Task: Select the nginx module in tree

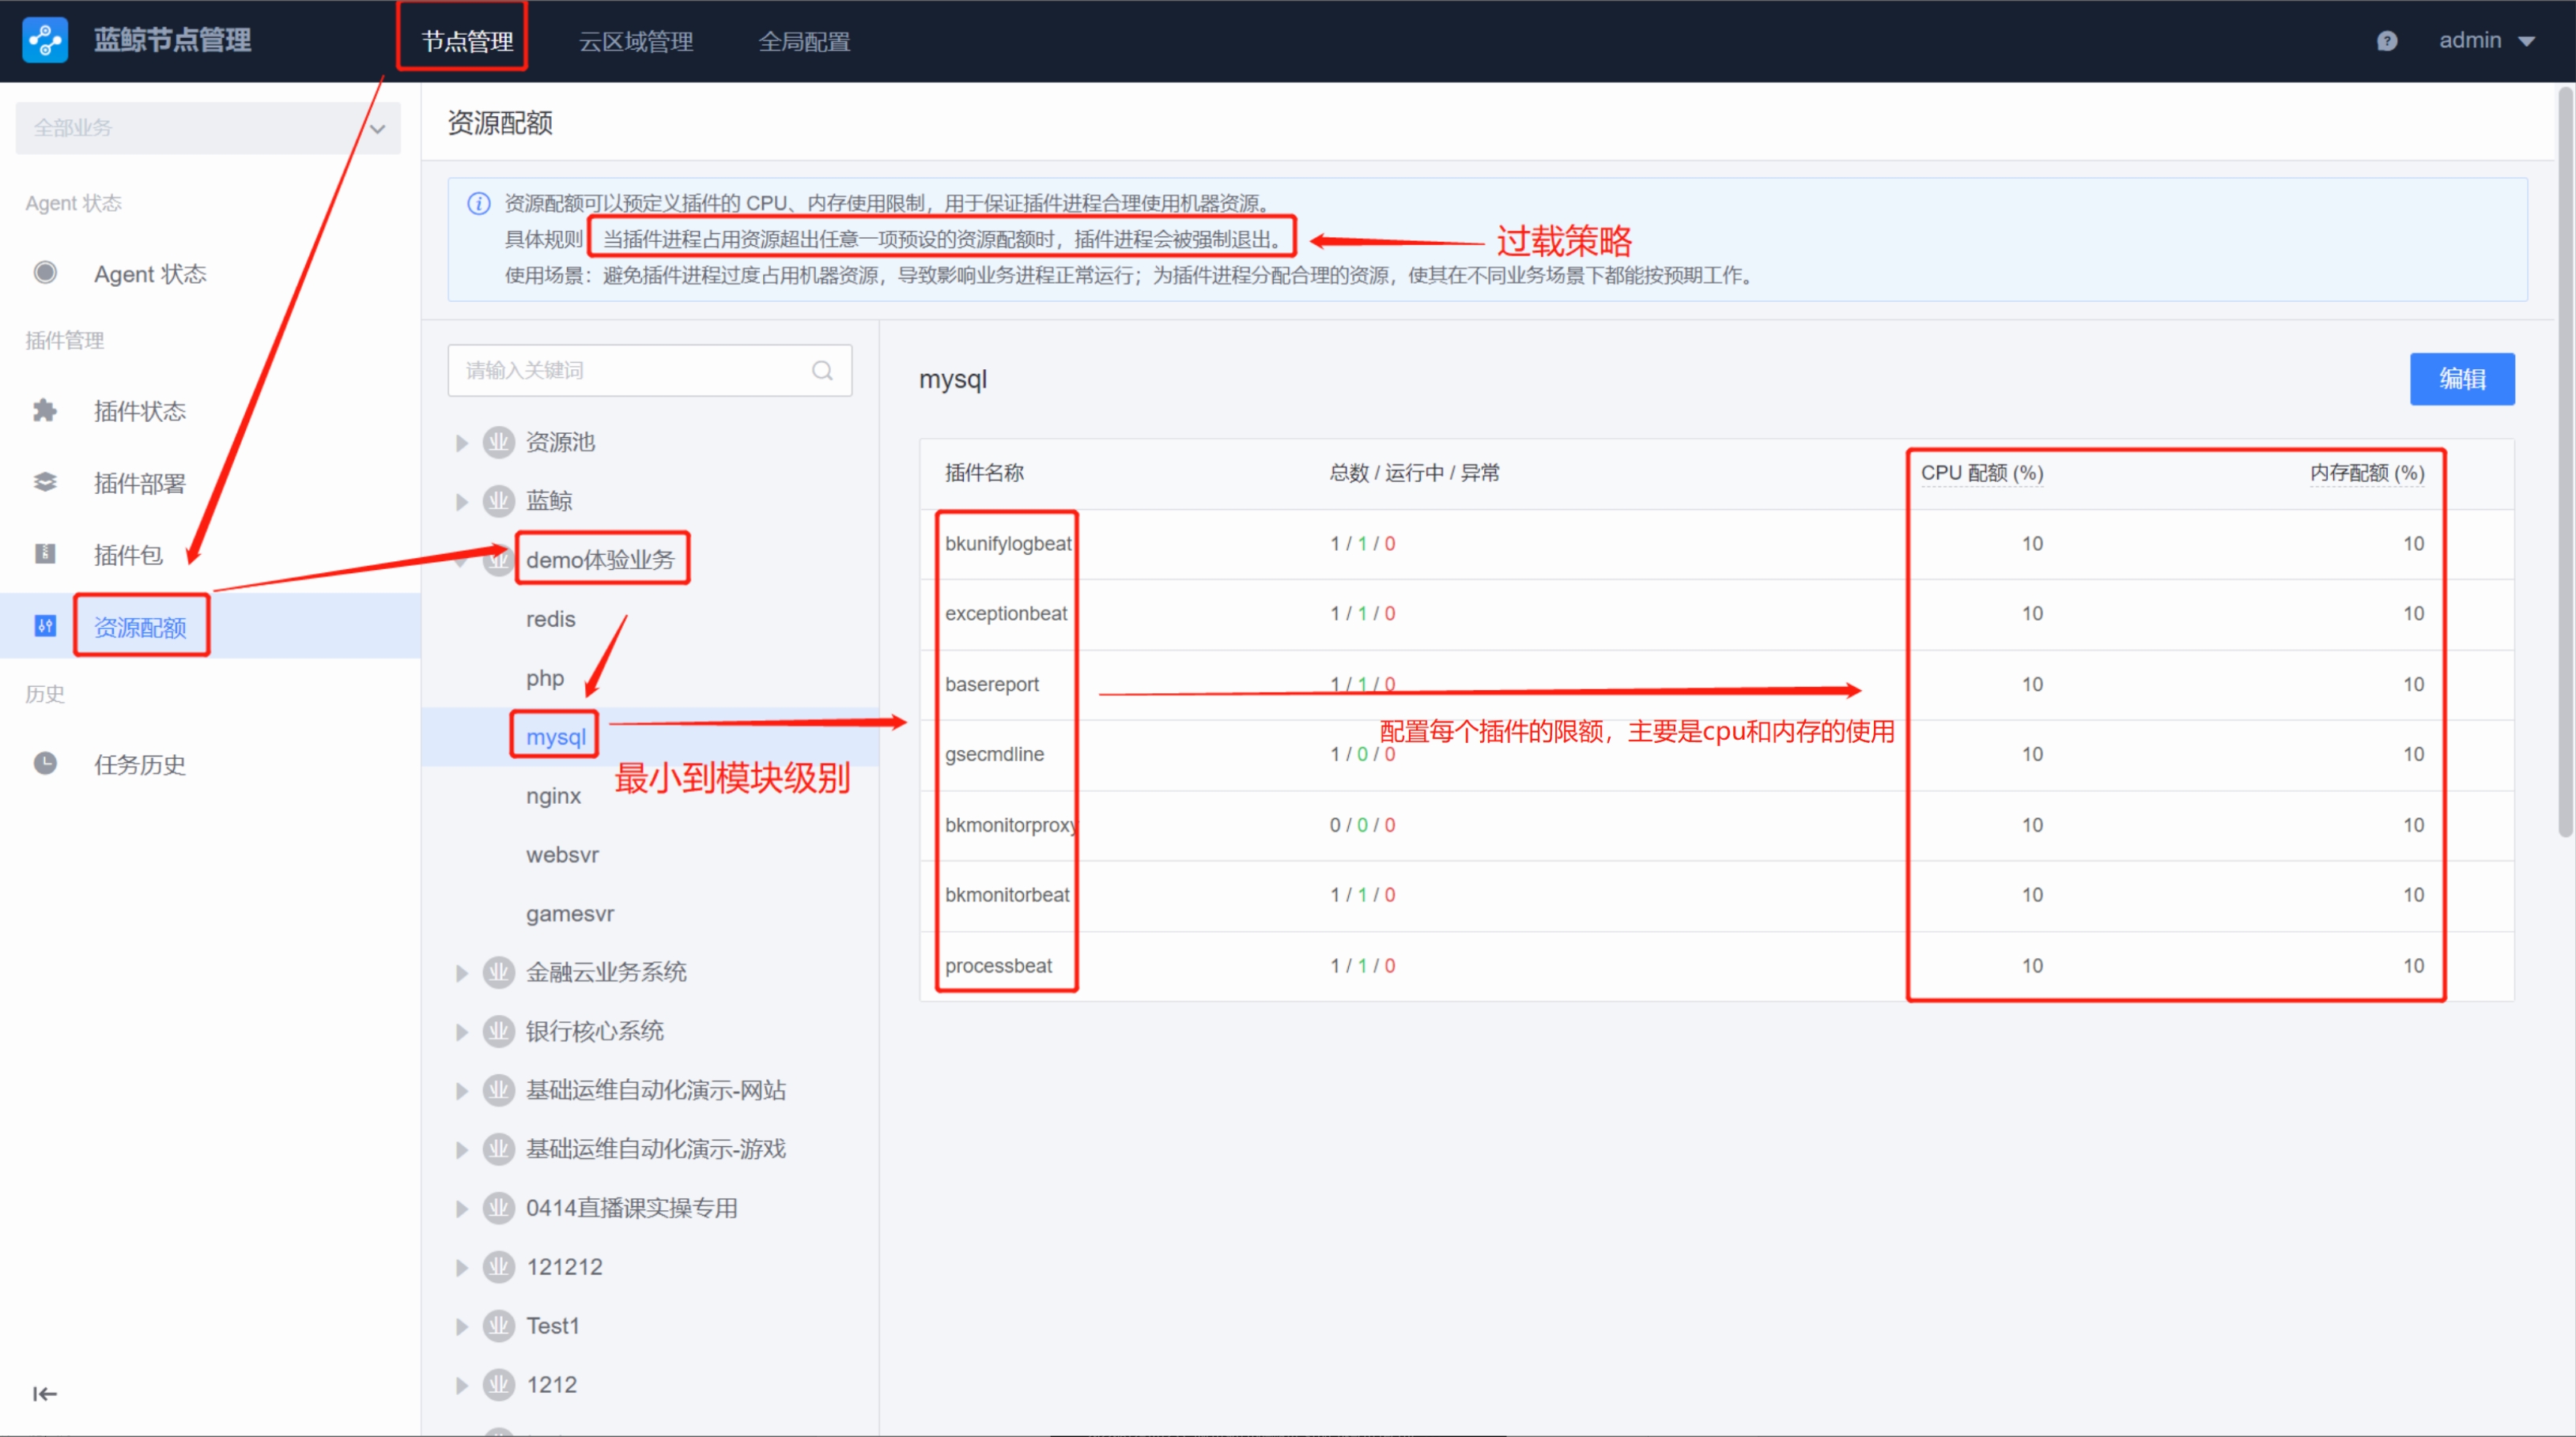Action: pos(553,796)
